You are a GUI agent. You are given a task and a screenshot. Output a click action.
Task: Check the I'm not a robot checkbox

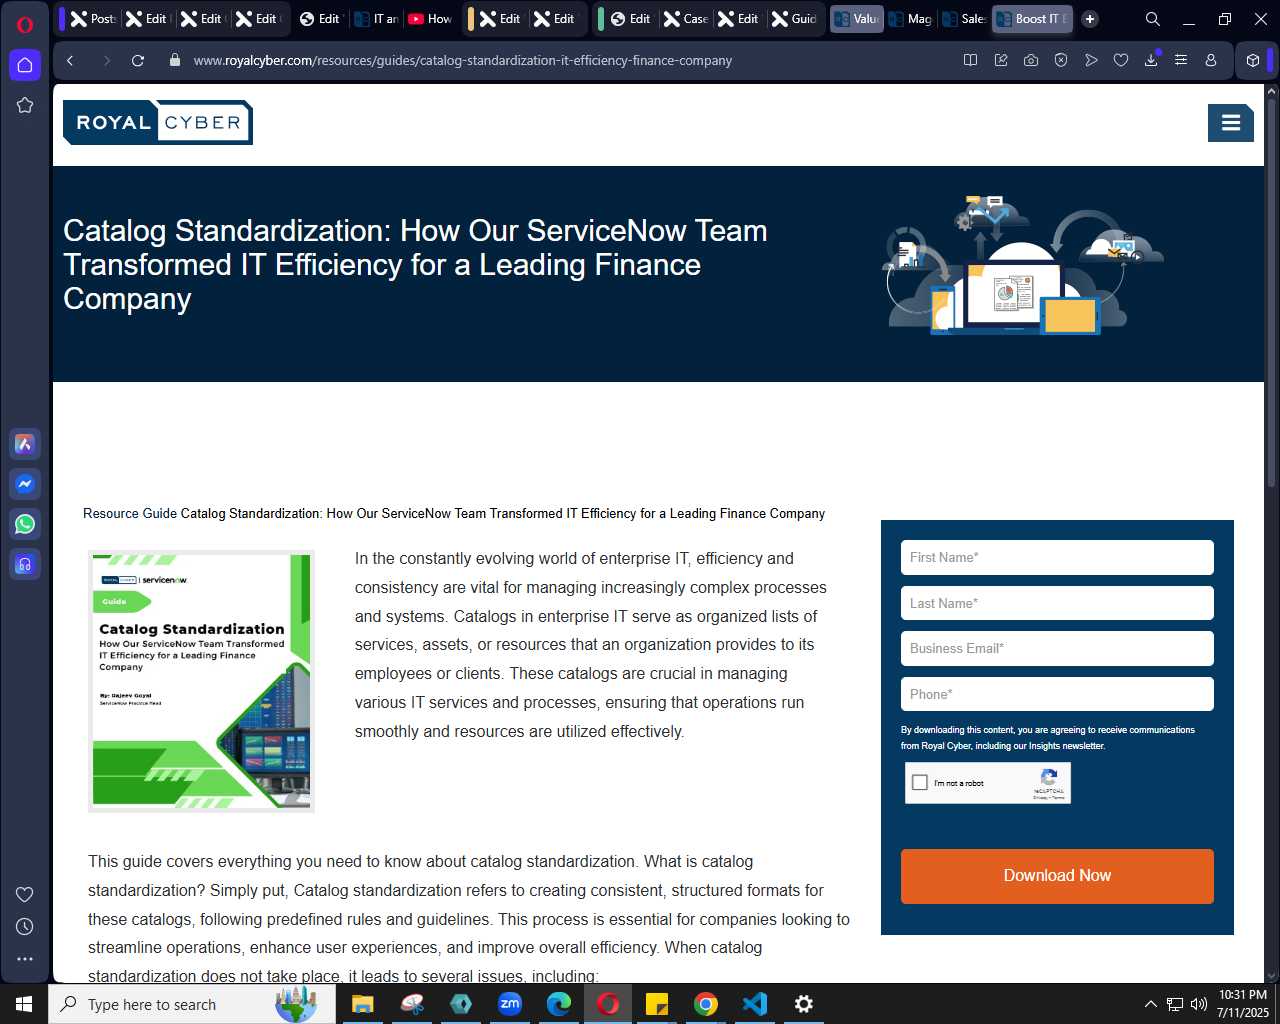pos(920,783)
